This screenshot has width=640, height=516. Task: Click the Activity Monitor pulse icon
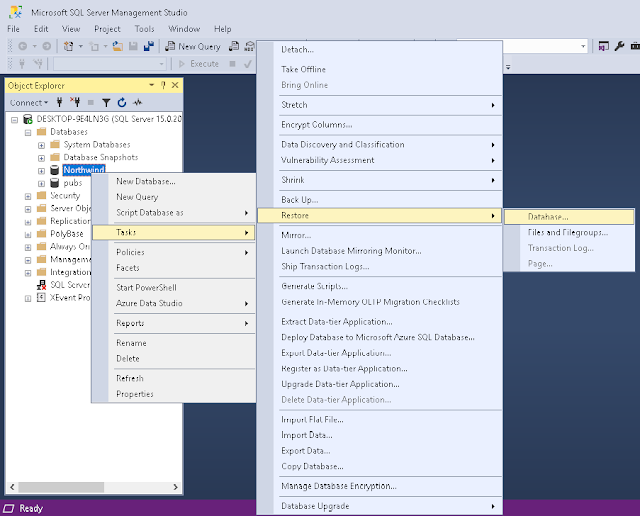tap(138, 102)
